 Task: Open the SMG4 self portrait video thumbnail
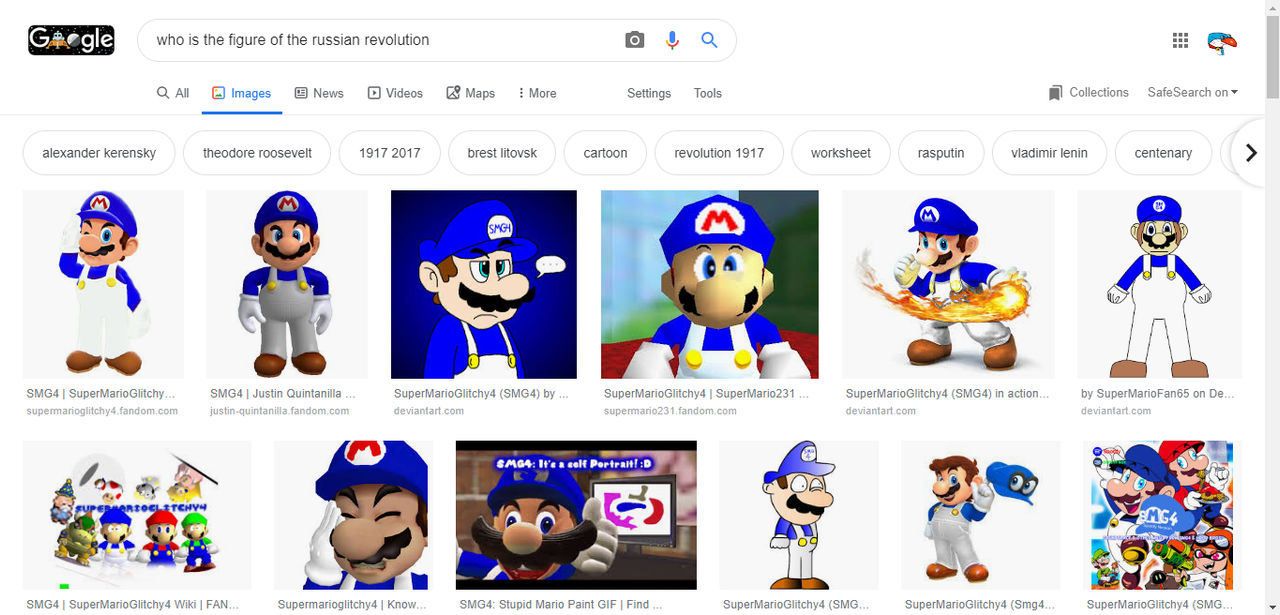click(575, 515)
